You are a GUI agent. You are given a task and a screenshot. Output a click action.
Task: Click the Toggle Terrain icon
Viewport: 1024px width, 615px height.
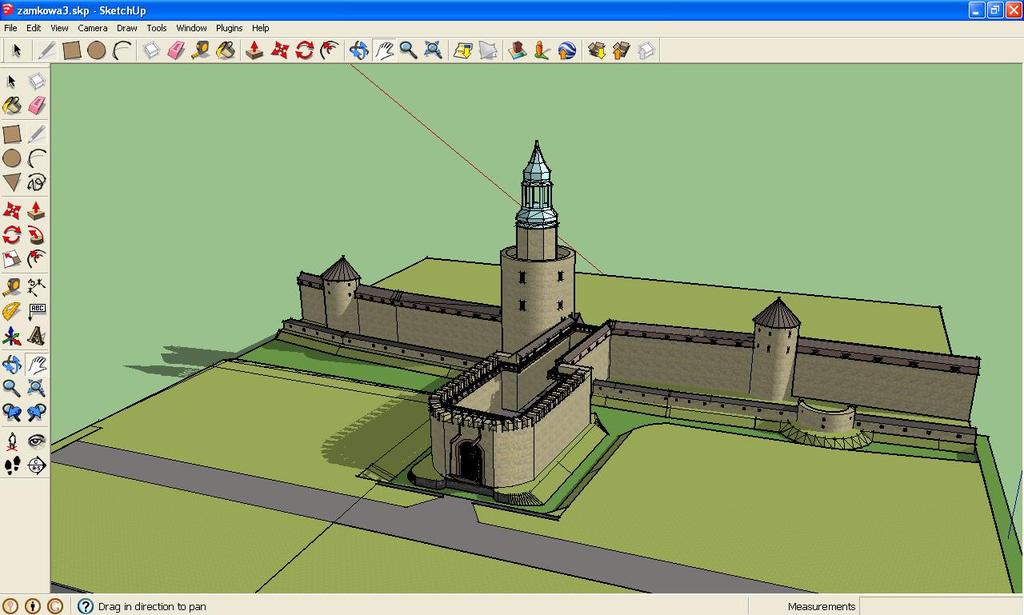point(488,50)
